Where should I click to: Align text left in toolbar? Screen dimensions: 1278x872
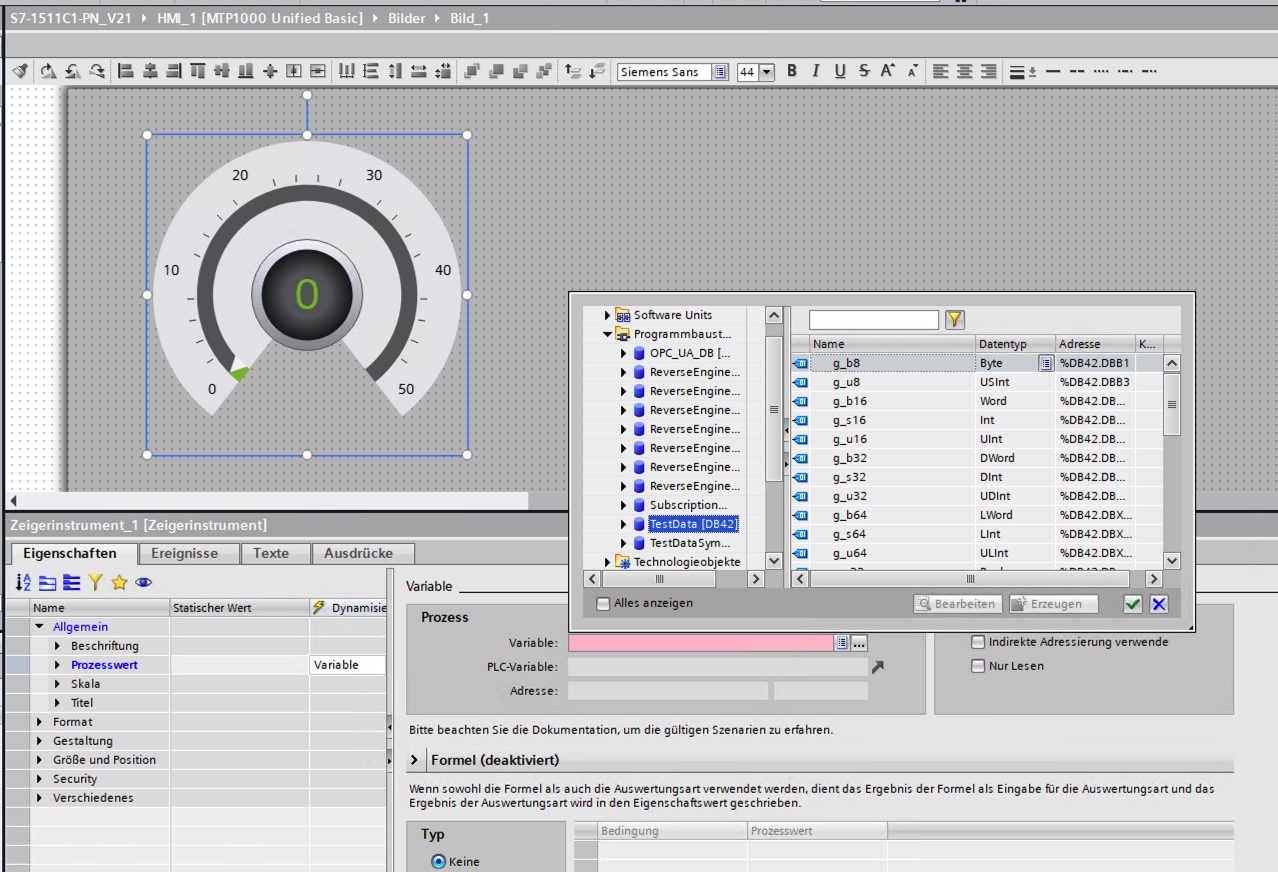click(941, 71)
